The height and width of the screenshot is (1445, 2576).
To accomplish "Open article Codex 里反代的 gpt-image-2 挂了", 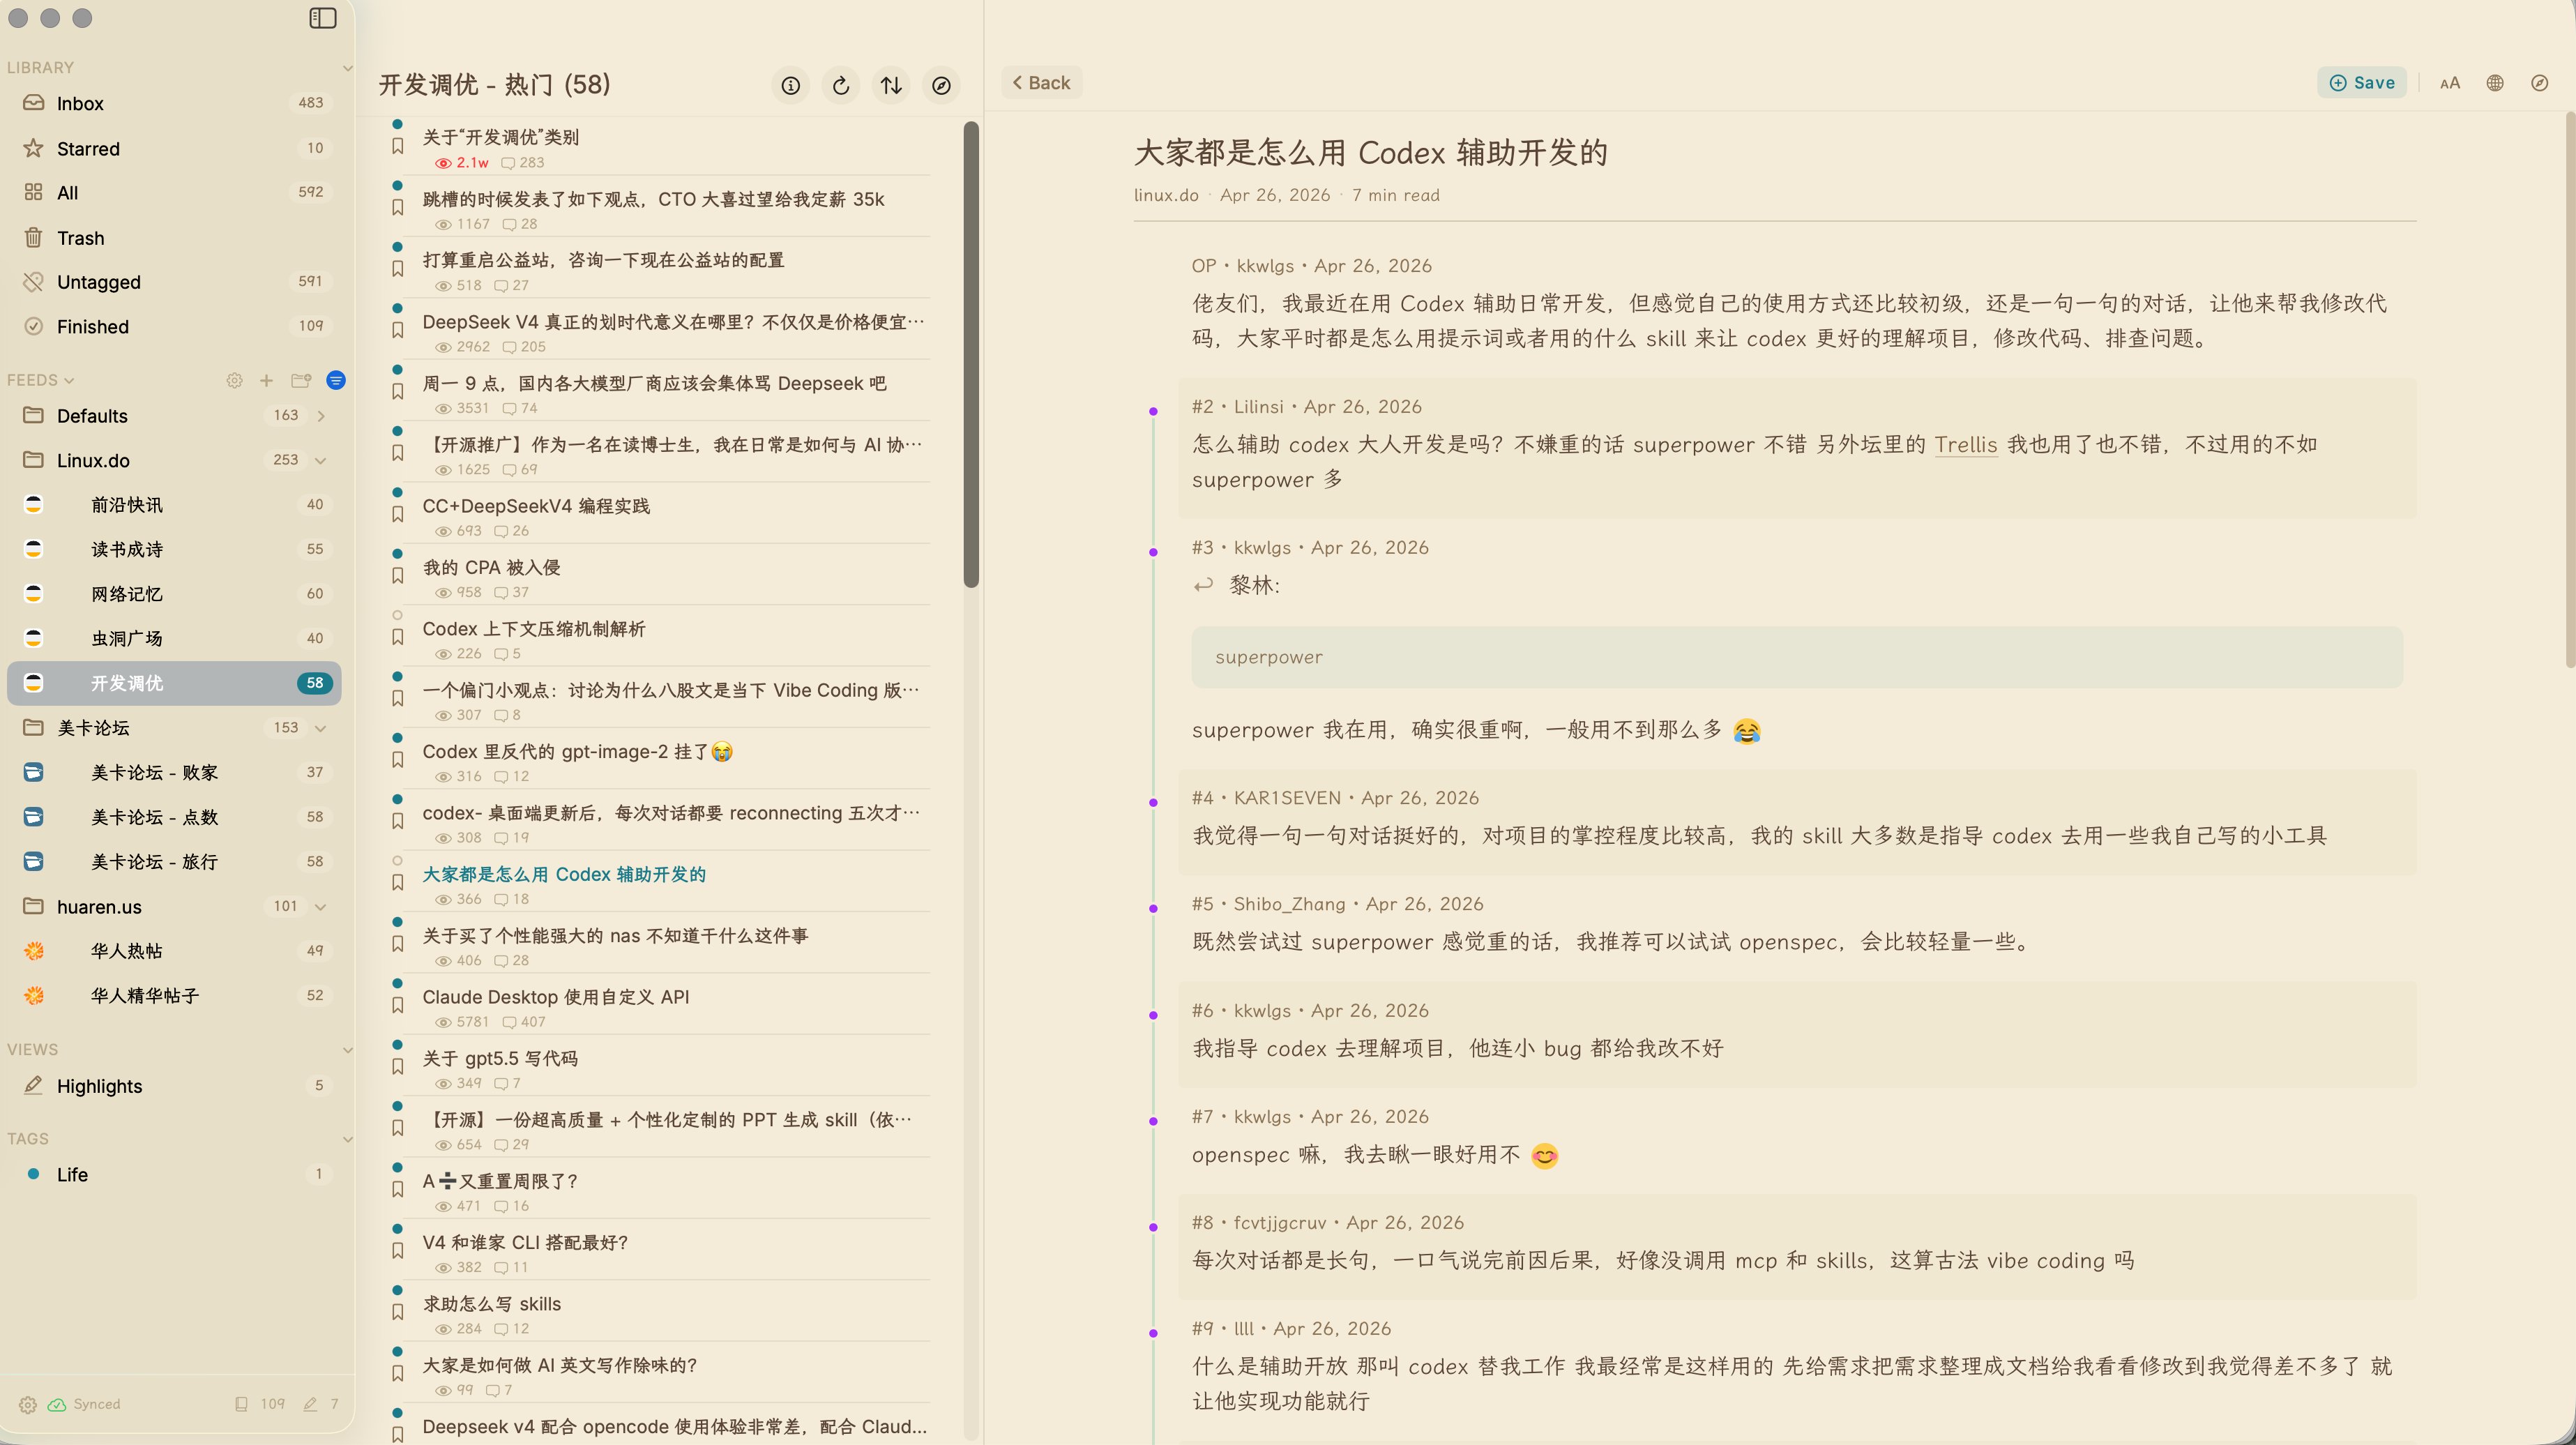I will pos(577,752).
